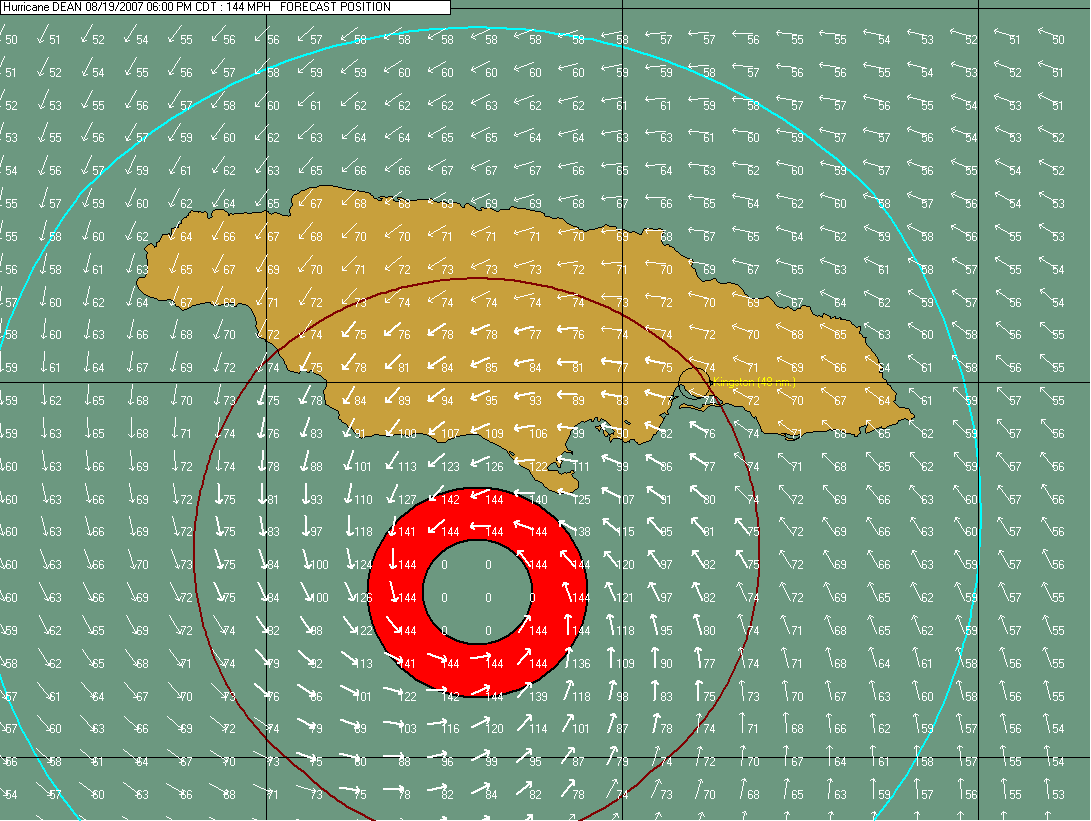Click the 124 wind speed value

363,565
